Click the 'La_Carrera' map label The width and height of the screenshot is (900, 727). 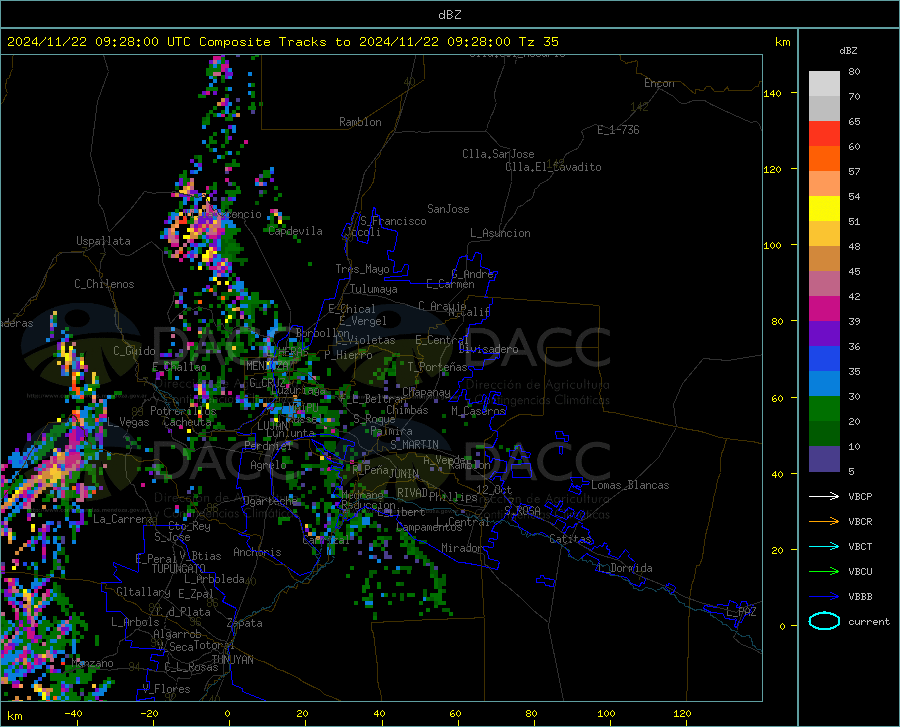(x=123, y=519)
